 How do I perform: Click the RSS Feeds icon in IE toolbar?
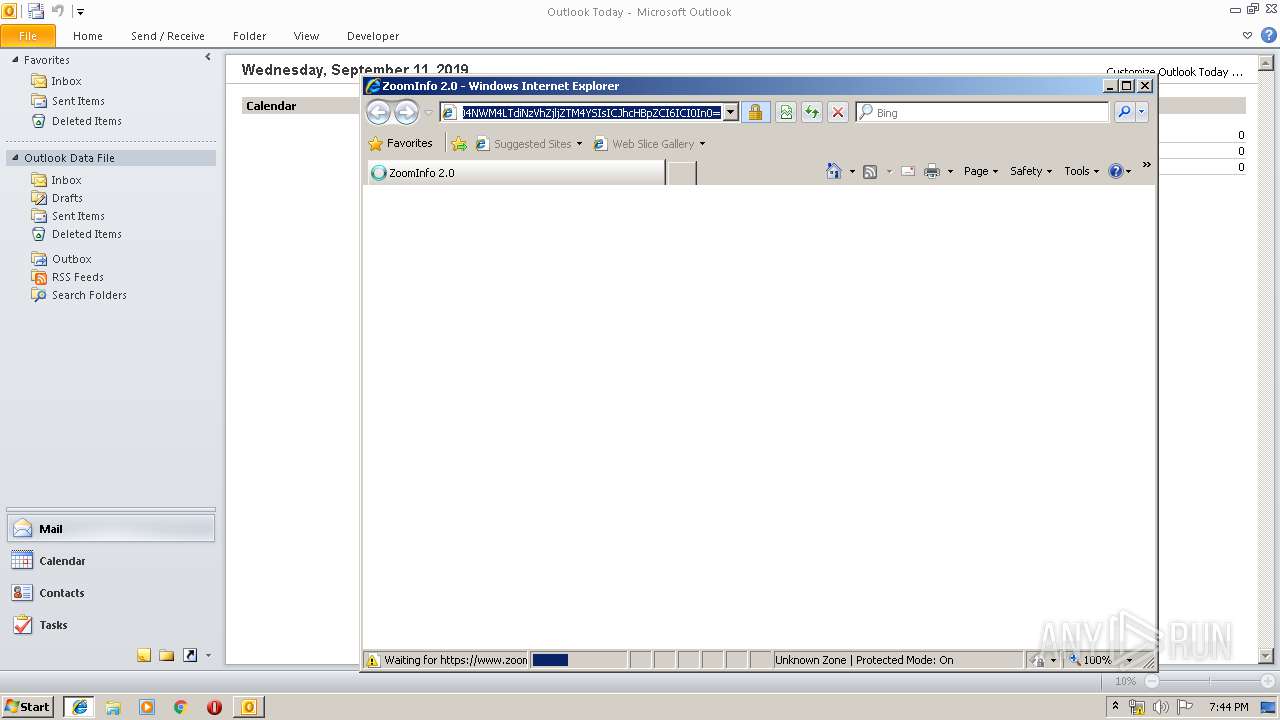tap(870, 172)
